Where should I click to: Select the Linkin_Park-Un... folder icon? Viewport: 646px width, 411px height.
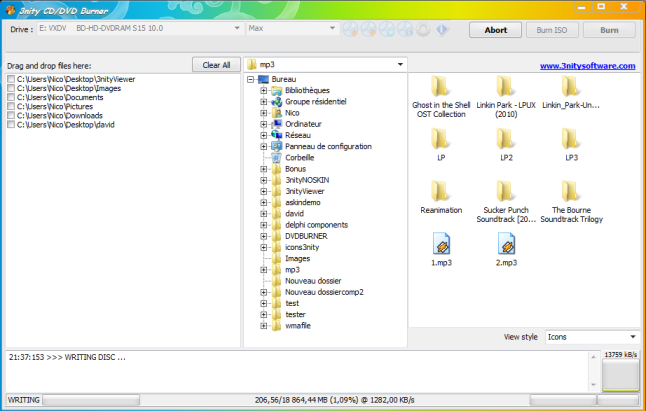[x=571, y=86]
